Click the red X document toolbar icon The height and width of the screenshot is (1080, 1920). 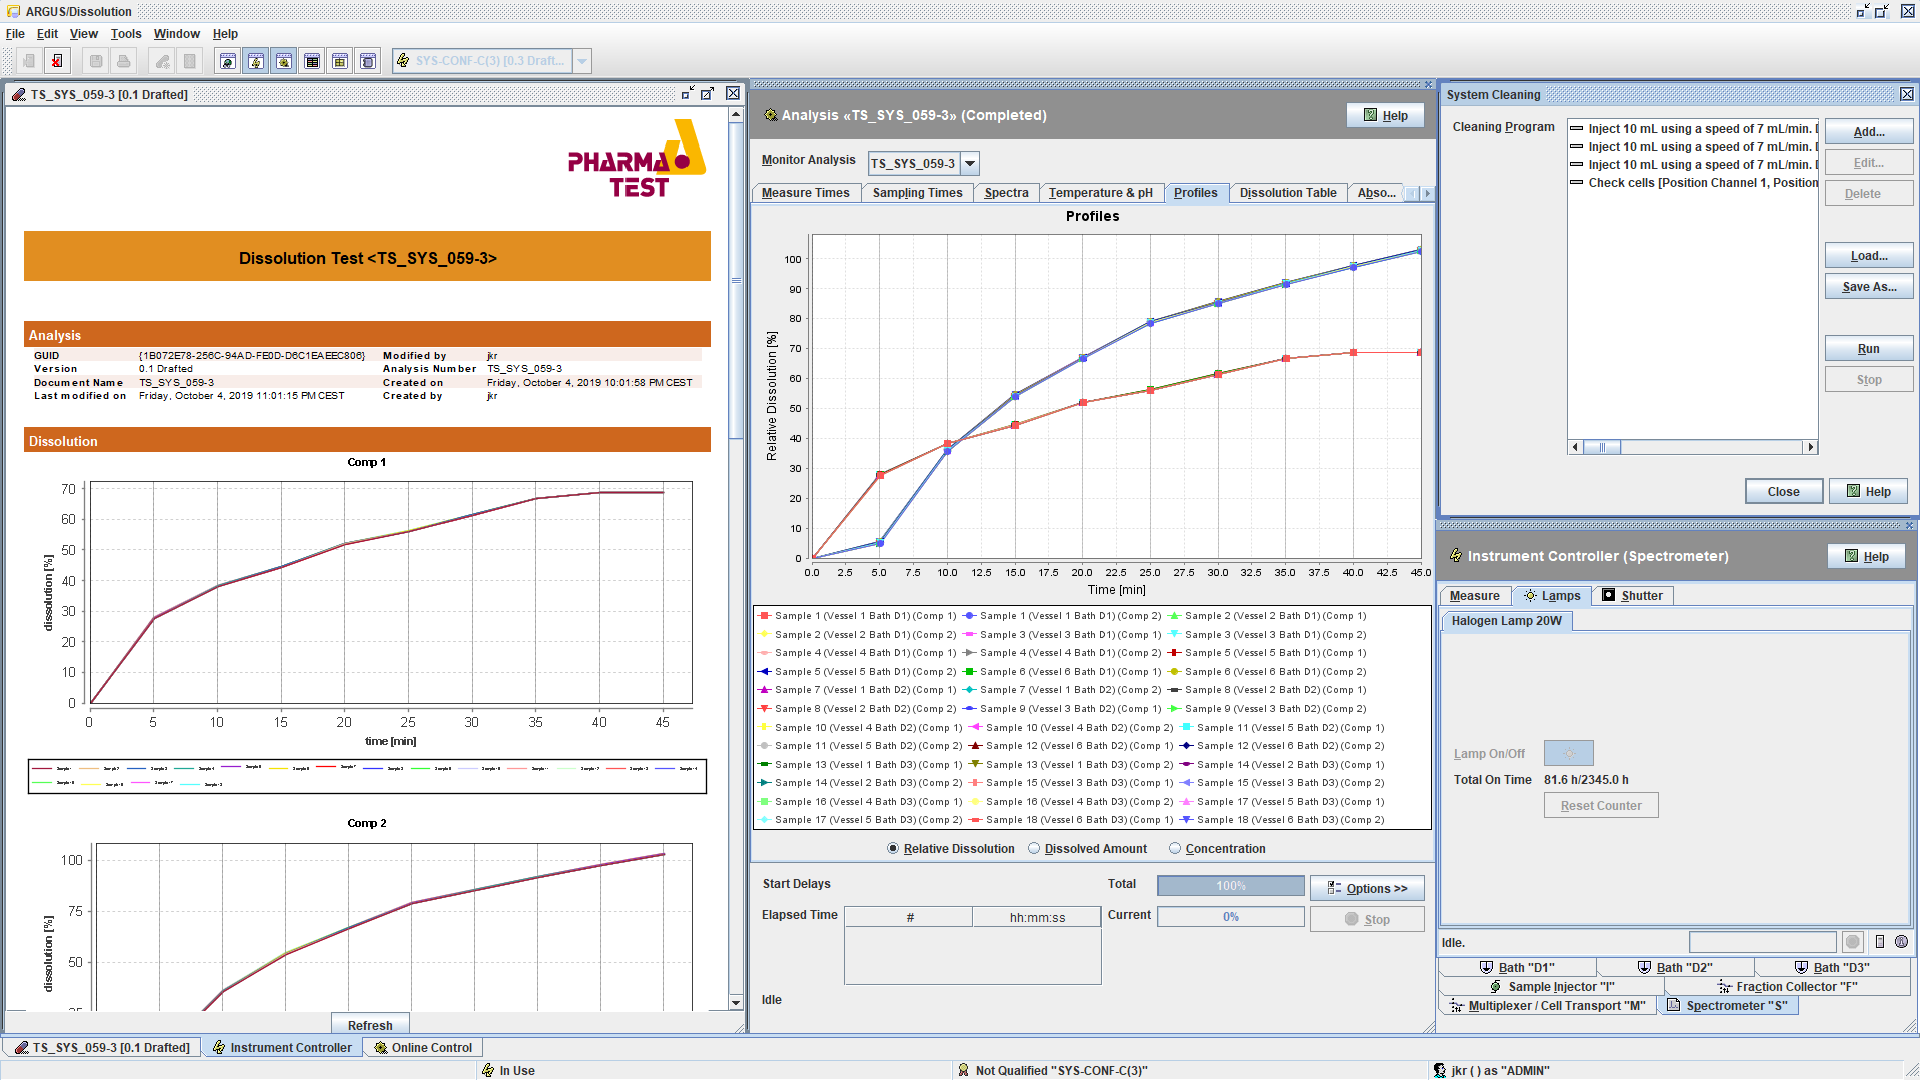(x=57, y=61)
